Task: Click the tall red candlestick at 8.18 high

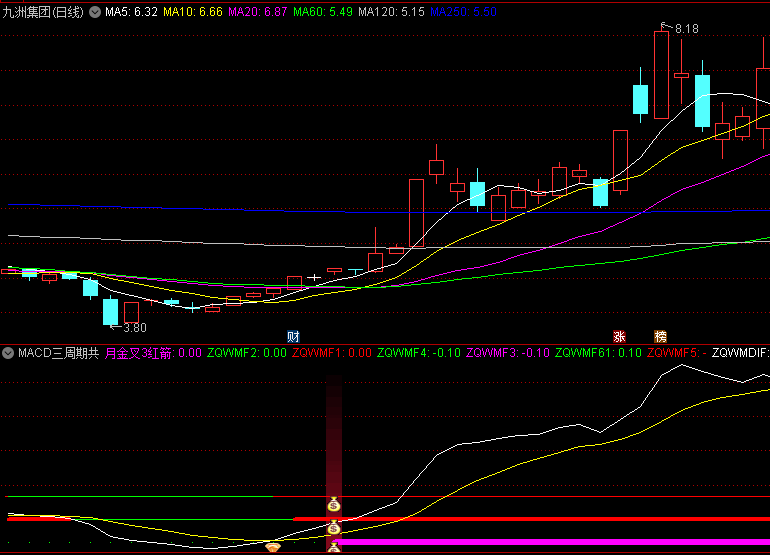Action: 661,74
